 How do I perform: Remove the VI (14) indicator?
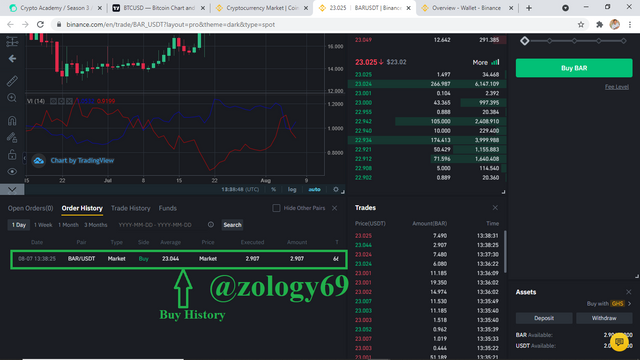pyautogui.click(x=69, y=101)
